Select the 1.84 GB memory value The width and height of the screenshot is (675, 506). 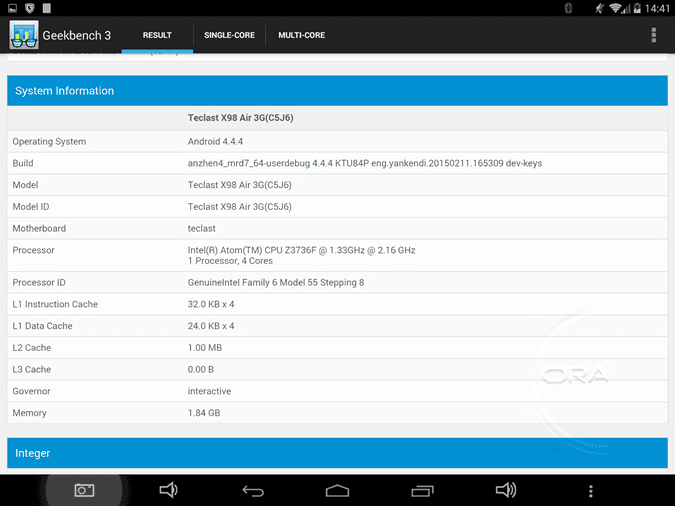(x=204, y=413)
